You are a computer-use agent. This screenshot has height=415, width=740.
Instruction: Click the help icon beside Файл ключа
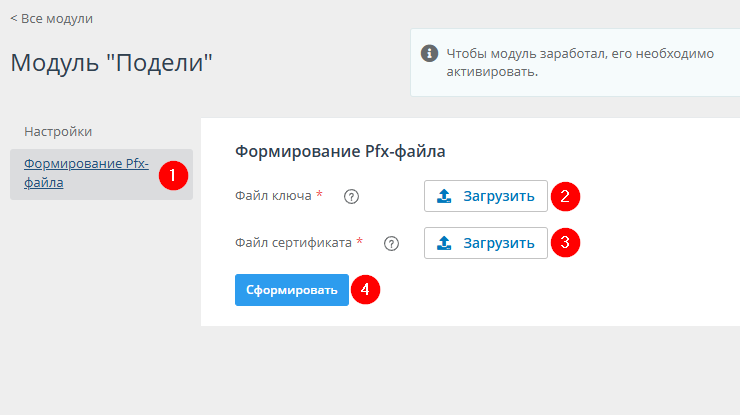click(x=351, y=196)
